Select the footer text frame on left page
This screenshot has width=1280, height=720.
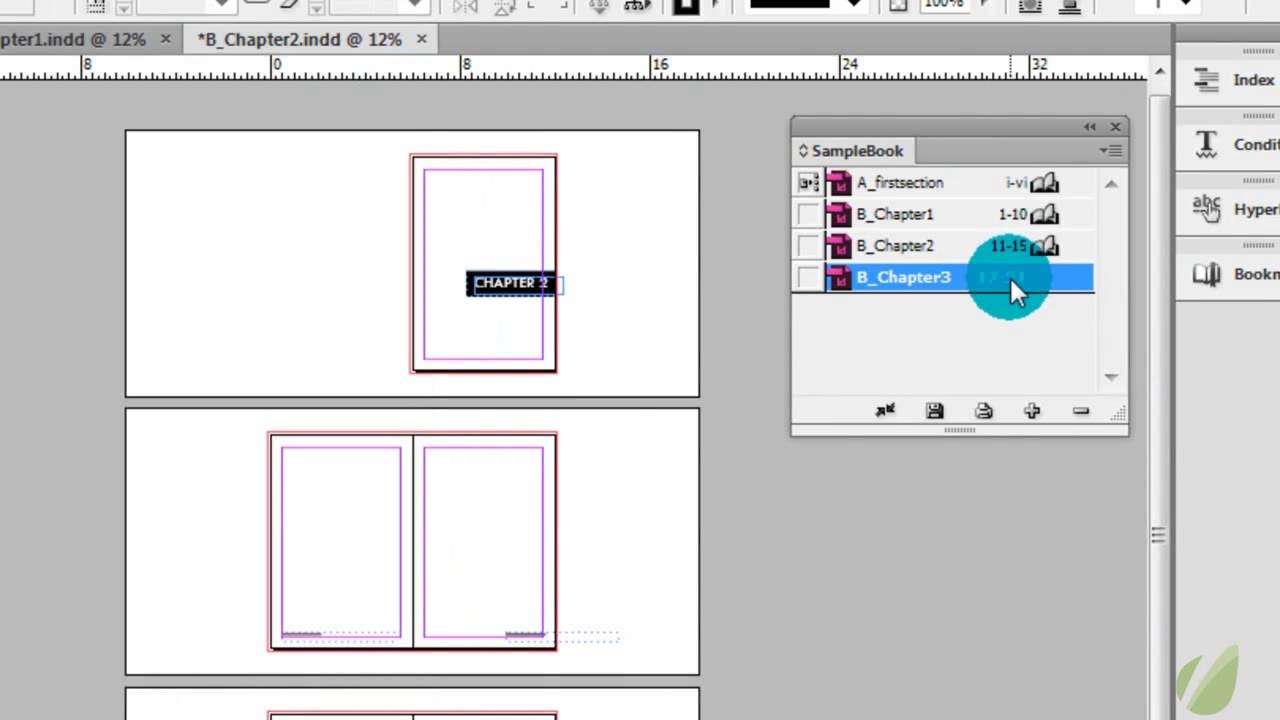[x=340, y=635]
